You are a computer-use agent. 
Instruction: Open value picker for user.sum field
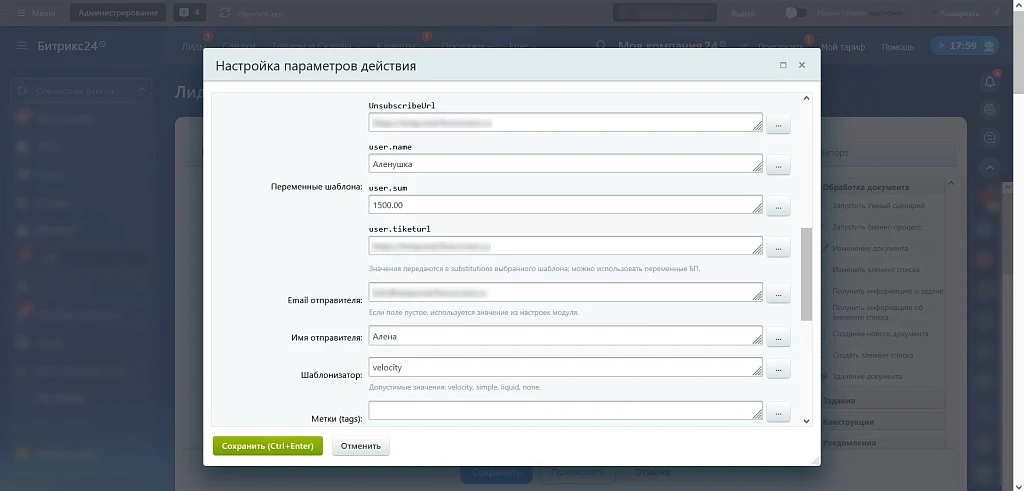(x=778, y=206)
